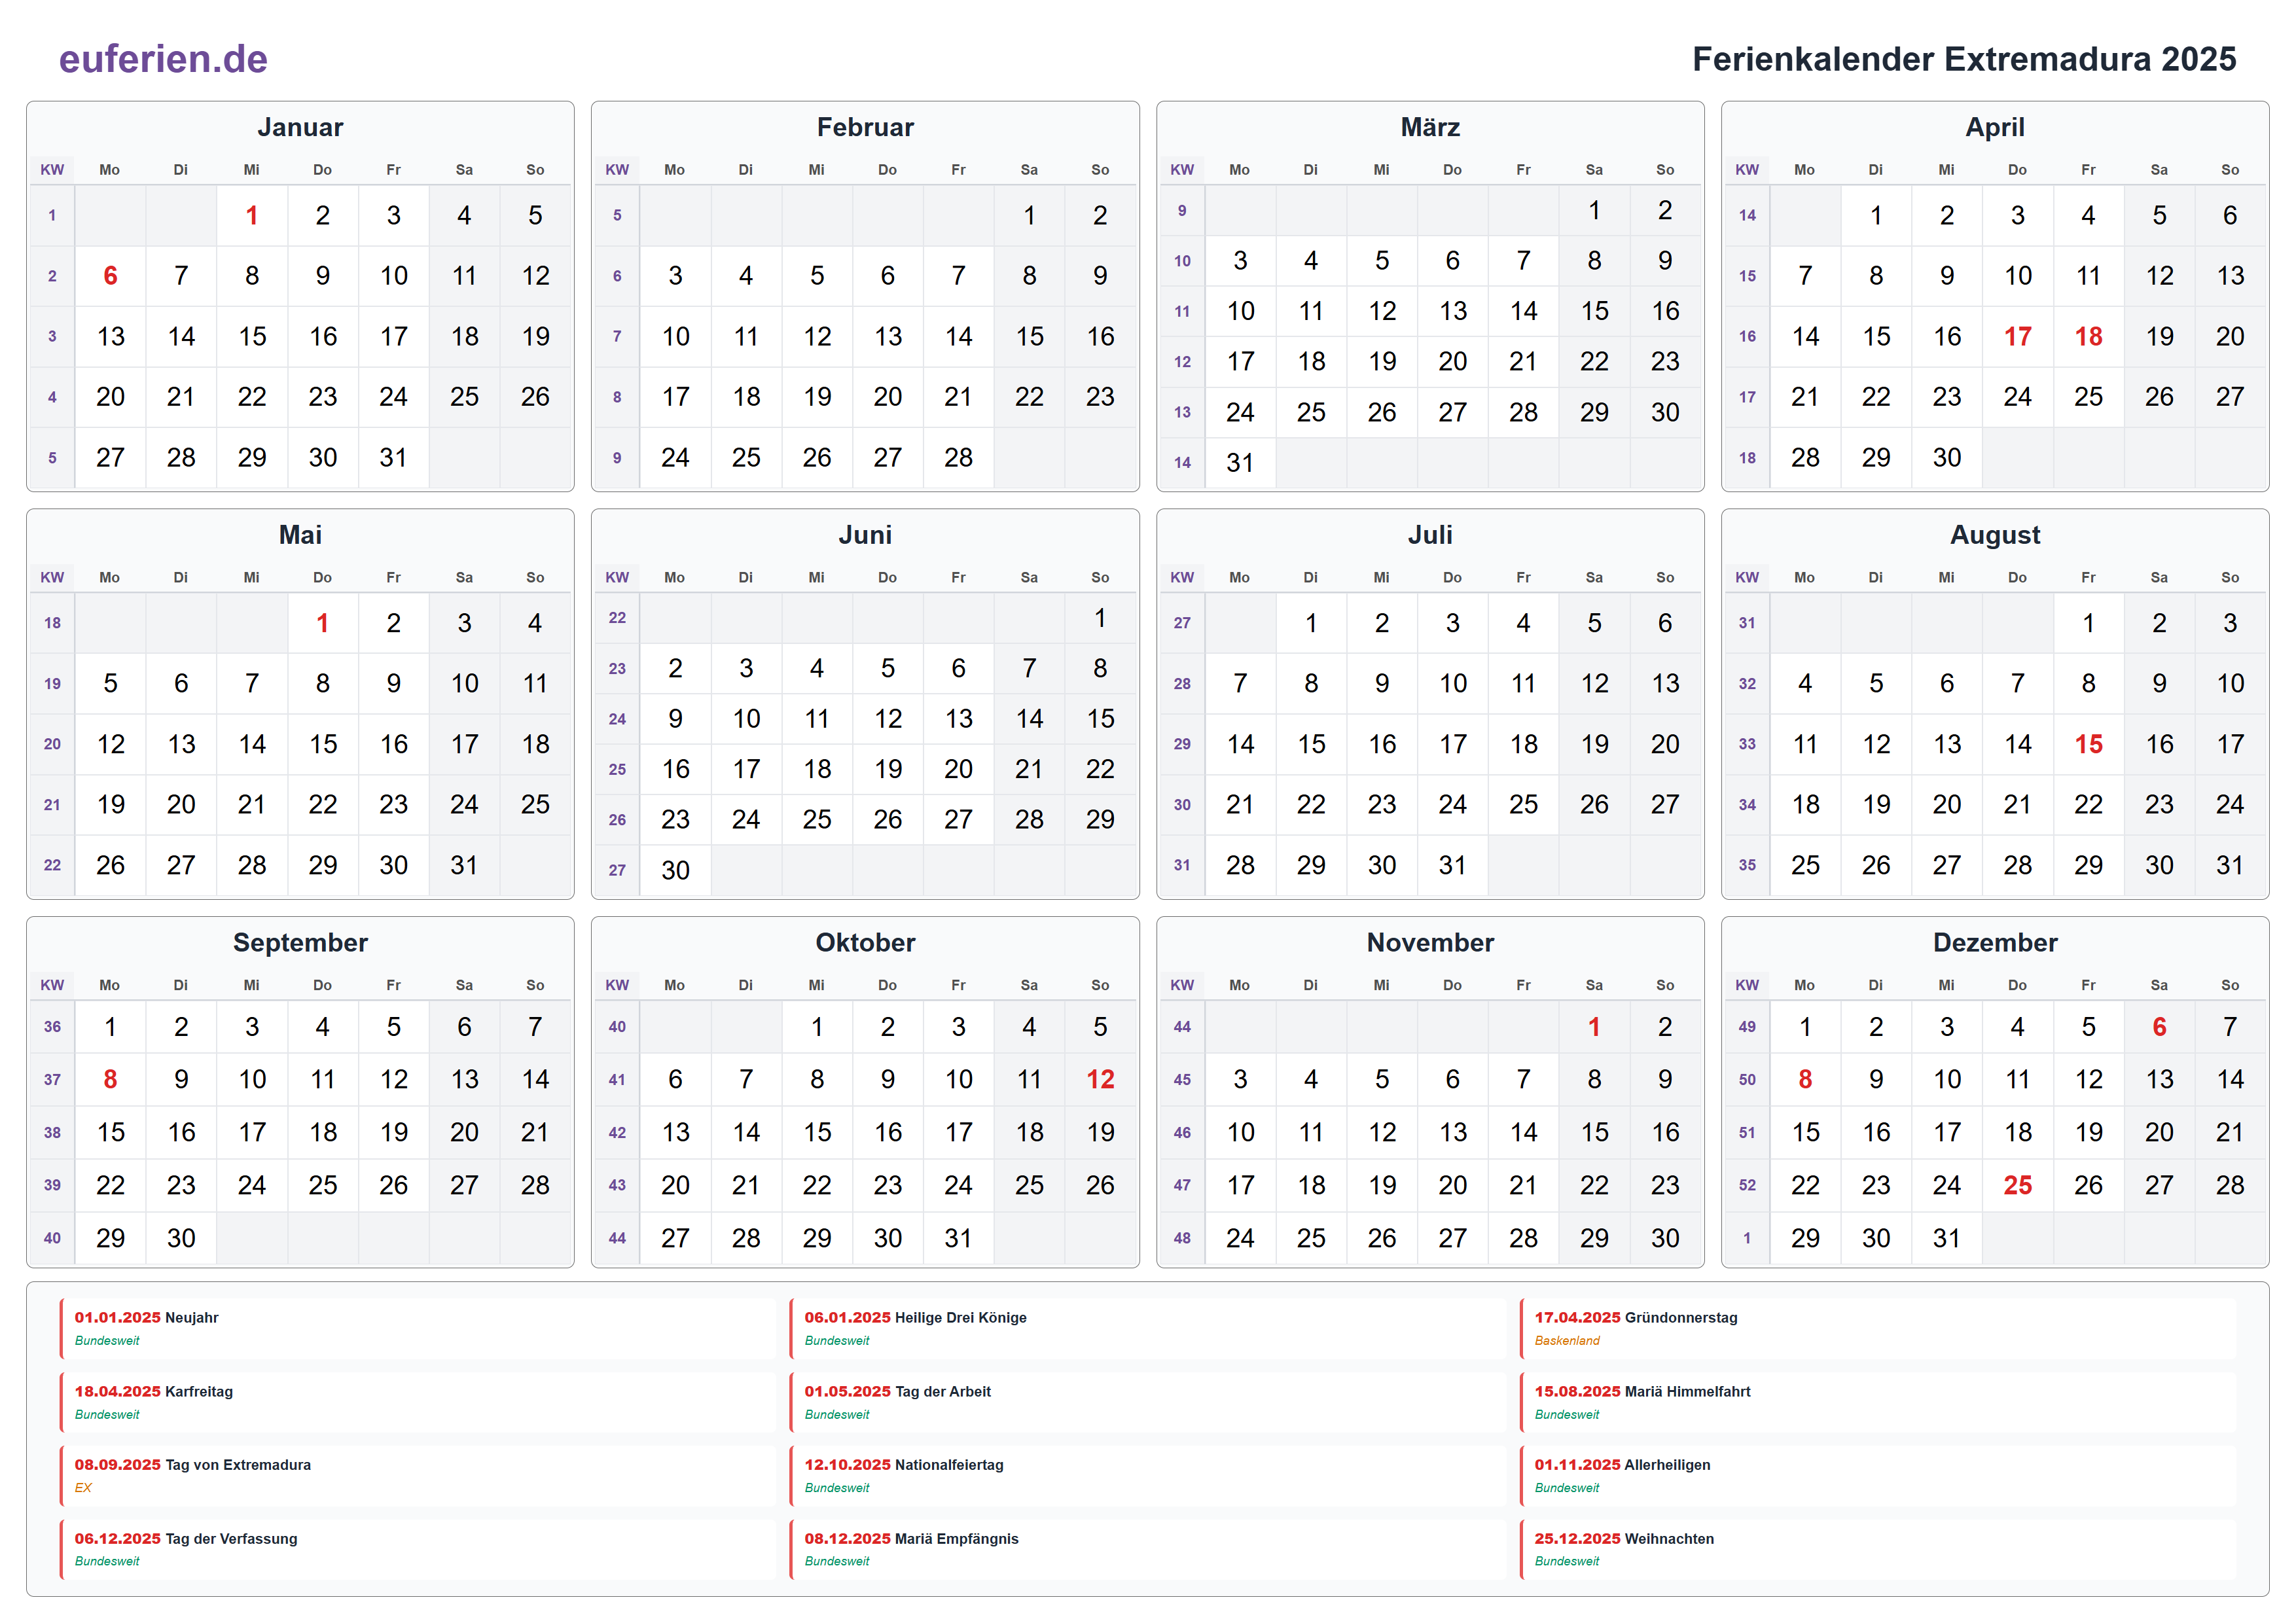Select the Oktober month heading
The height and width of the screenshot is (1623, 2296).
point(865,942)
